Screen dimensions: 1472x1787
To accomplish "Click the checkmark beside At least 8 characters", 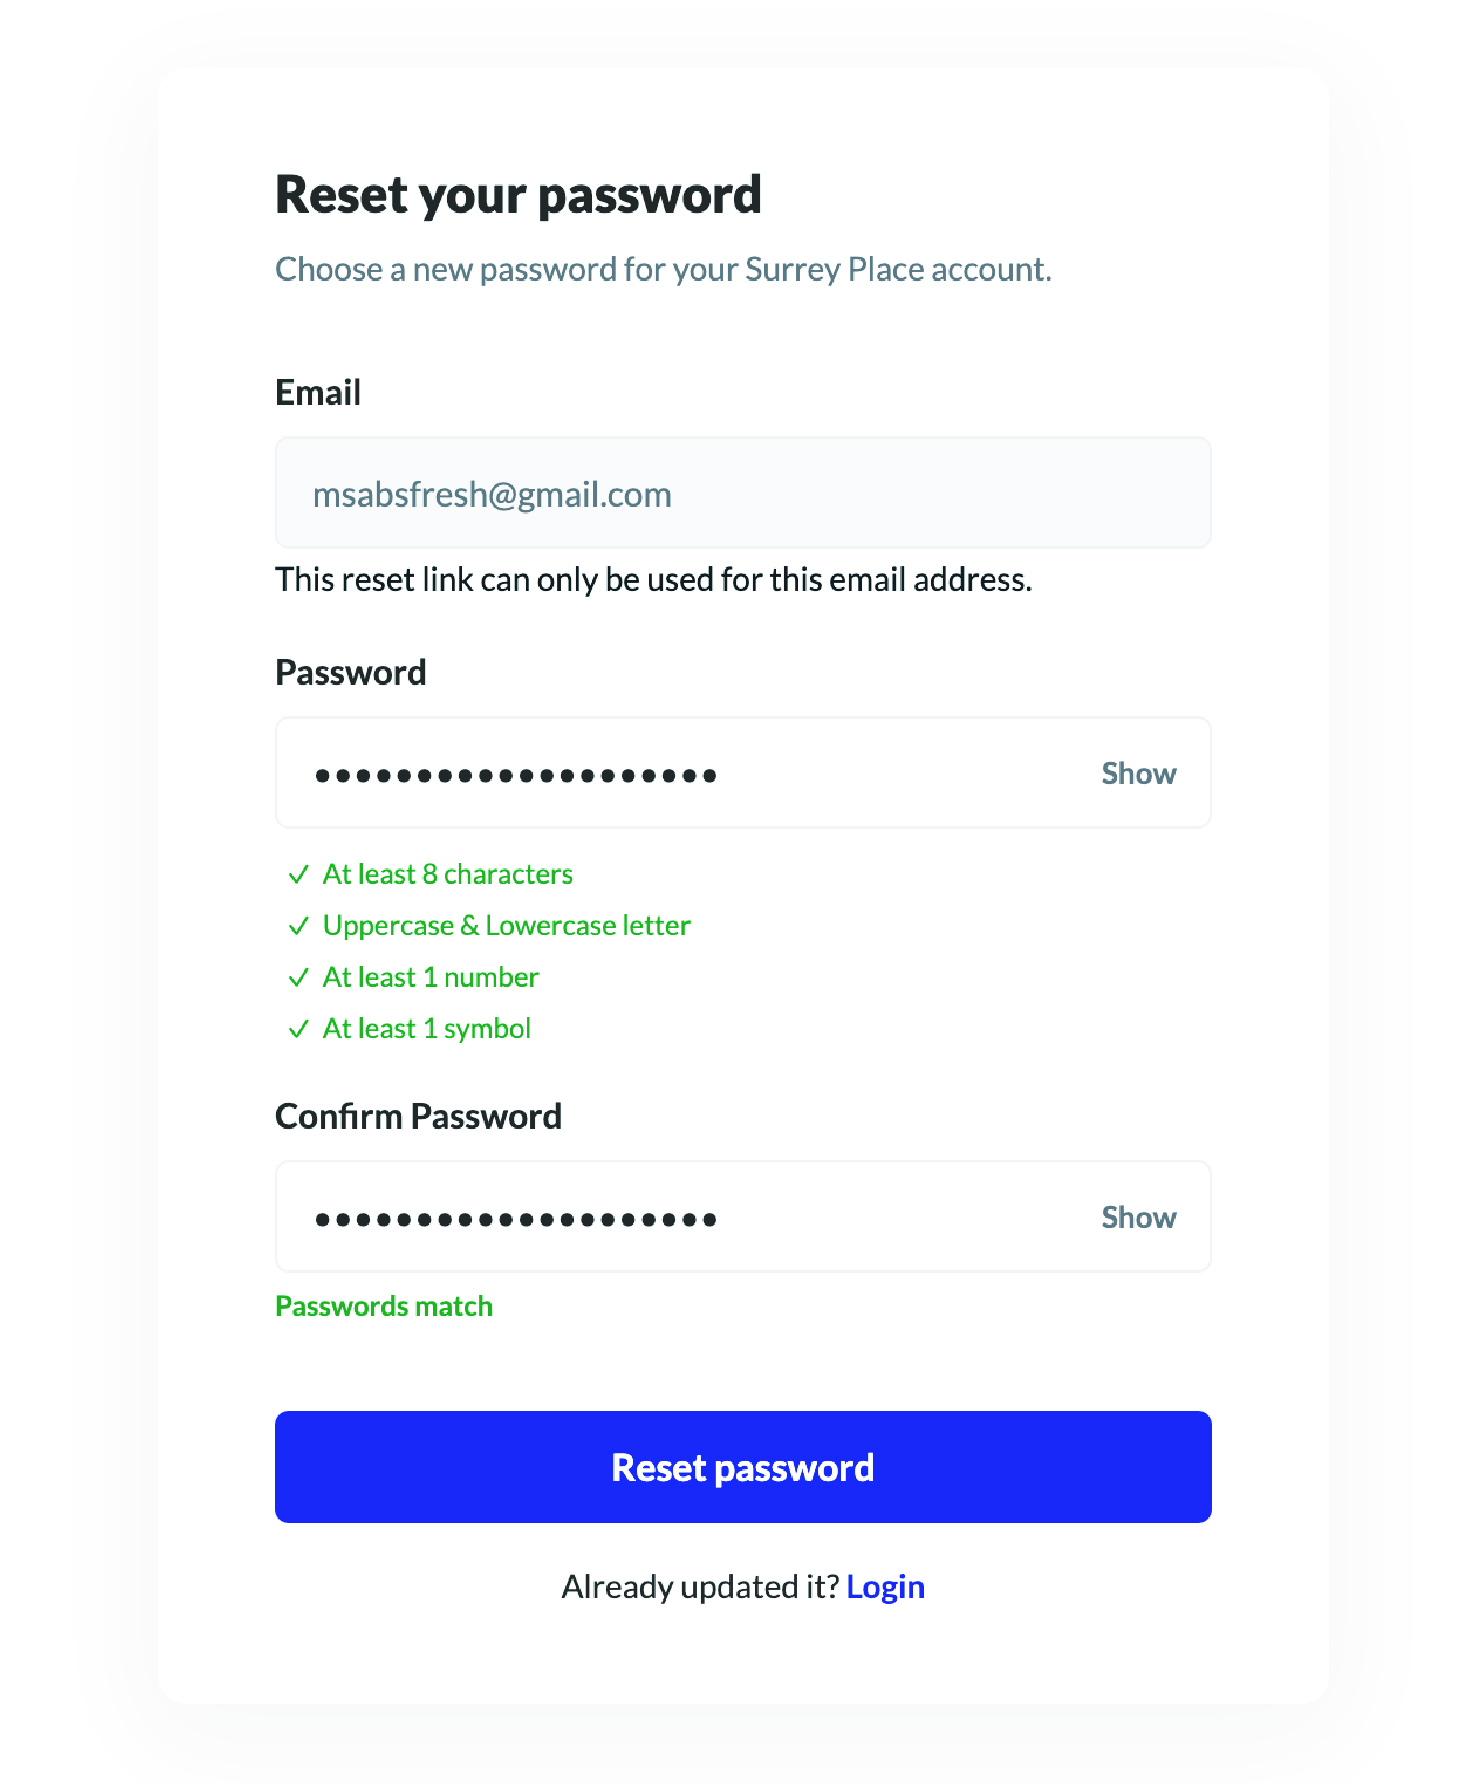I will click(298, 875).
